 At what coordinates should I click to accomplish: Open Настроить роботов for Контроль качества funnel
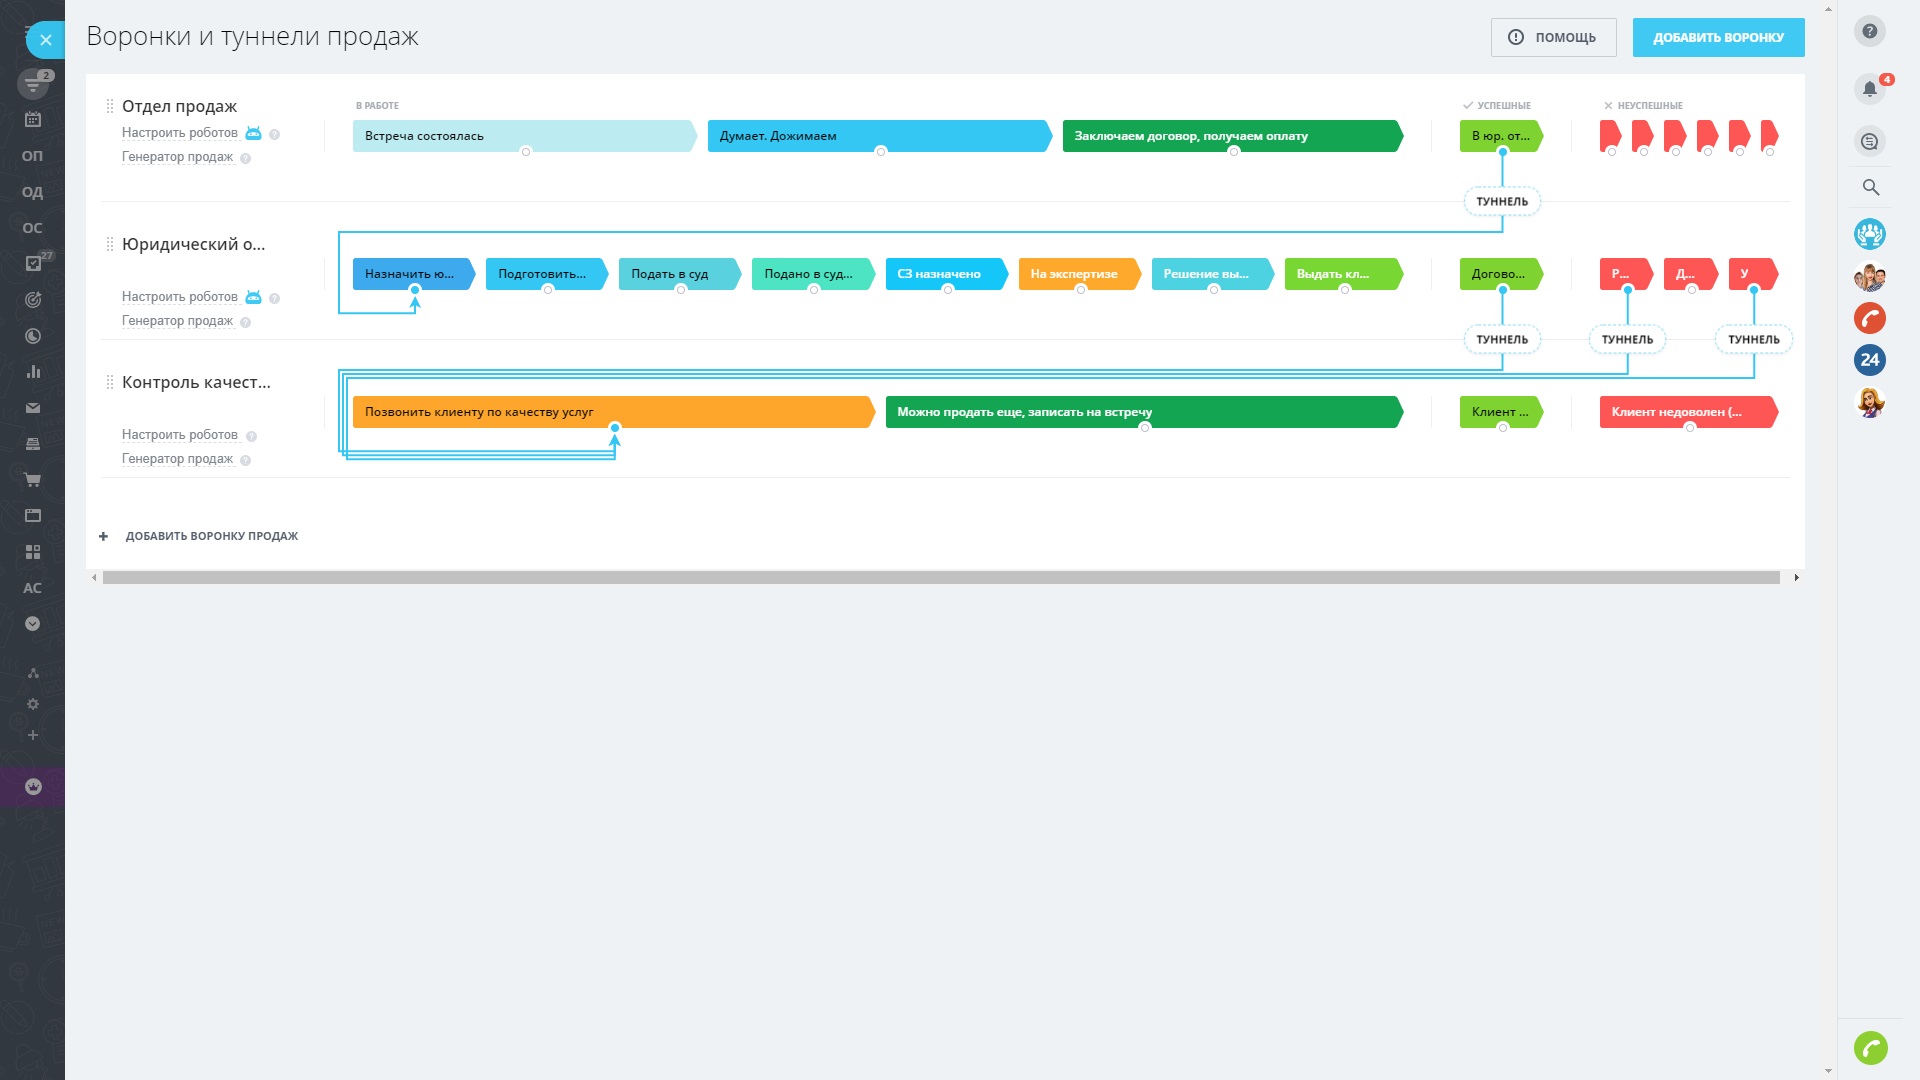(180, 435)
